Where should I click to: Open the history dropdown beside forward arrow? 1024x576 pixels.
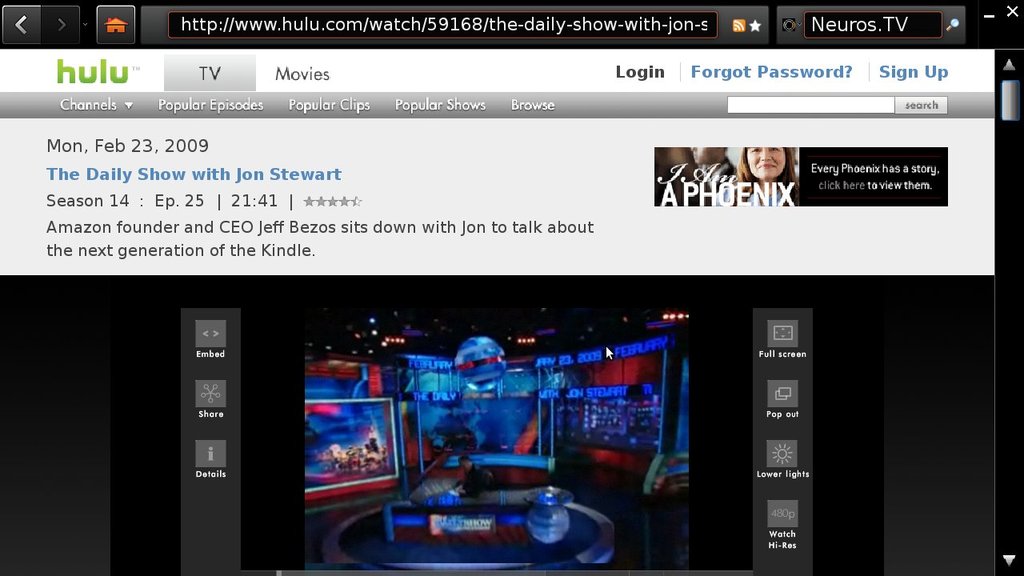coord(85,25)
